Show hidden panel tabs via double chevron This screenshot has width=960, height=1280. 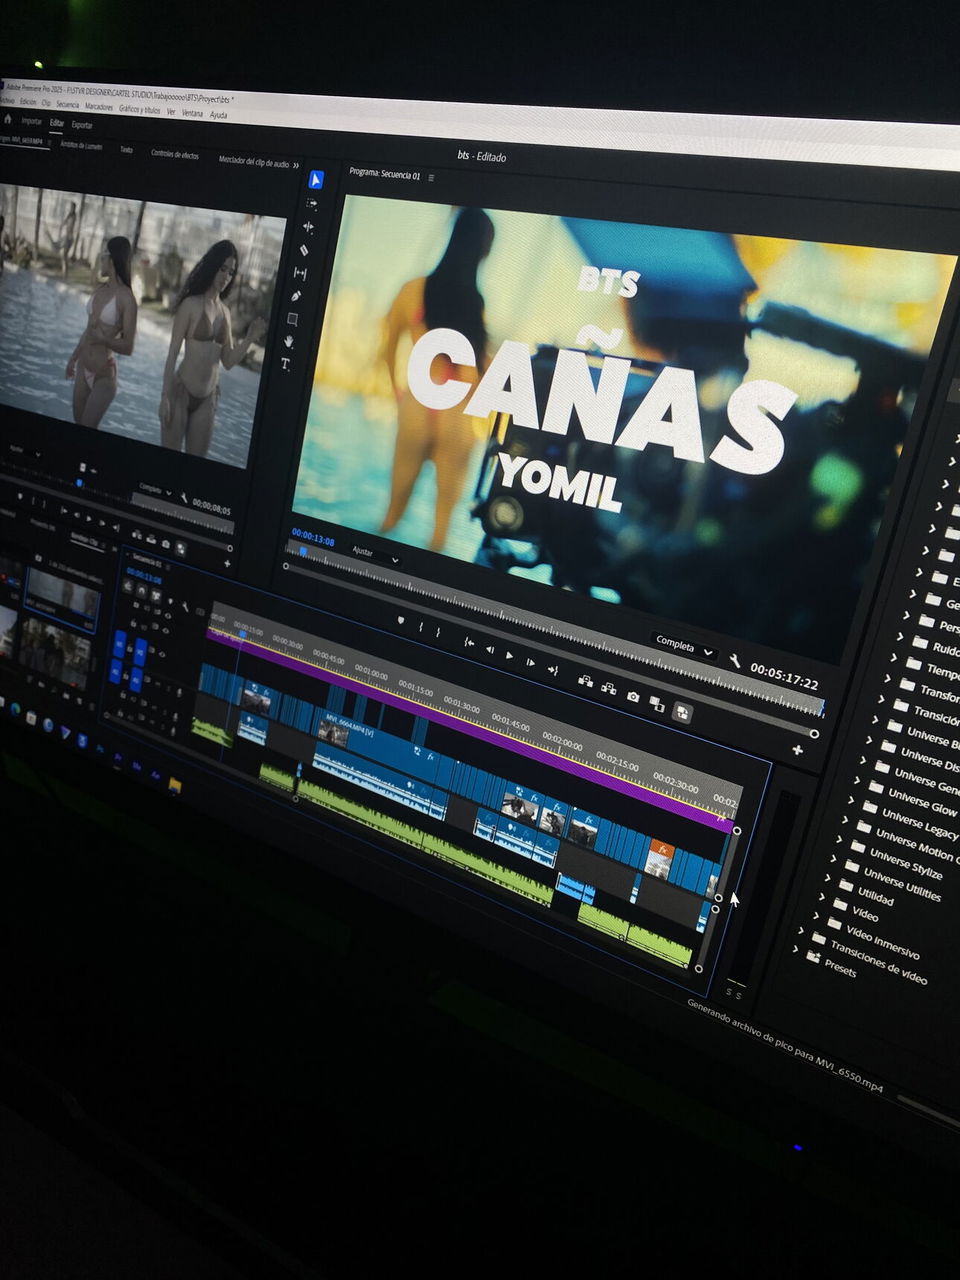pos(296,166)
